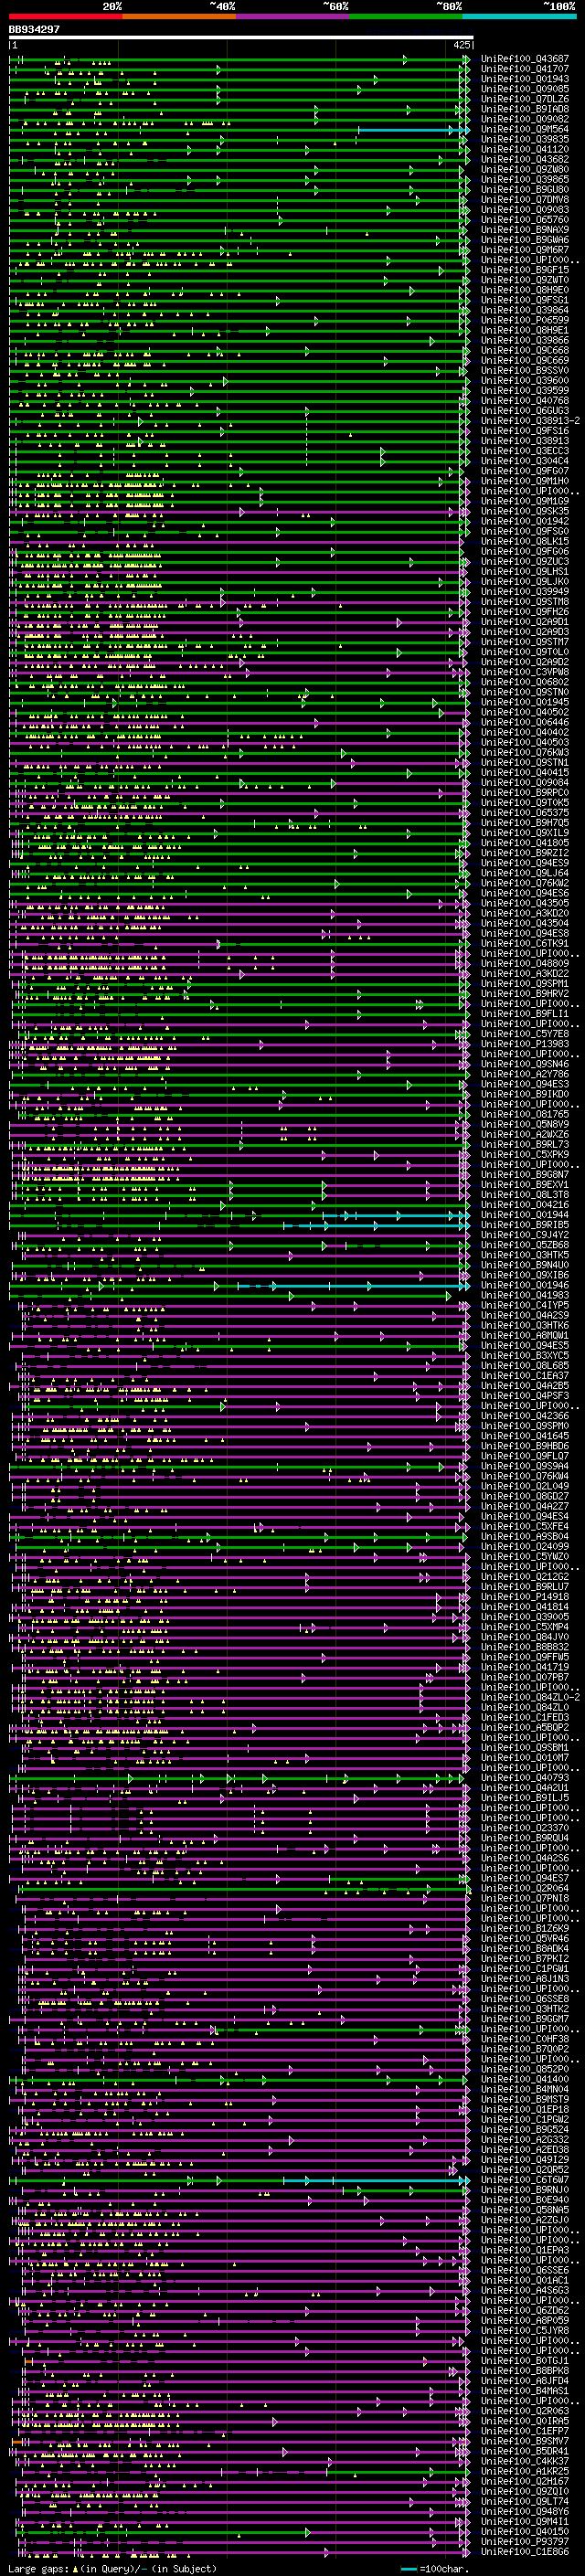Viewport: 585px width, 2576px height.
Task: Open hit UniRef100_Q43687
Action: [525, 59]
